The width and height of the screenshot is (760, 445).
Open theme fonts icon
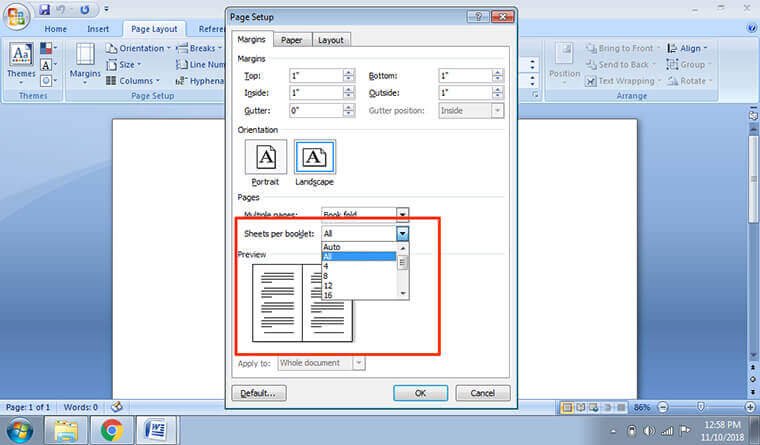(x=48, y=64)
